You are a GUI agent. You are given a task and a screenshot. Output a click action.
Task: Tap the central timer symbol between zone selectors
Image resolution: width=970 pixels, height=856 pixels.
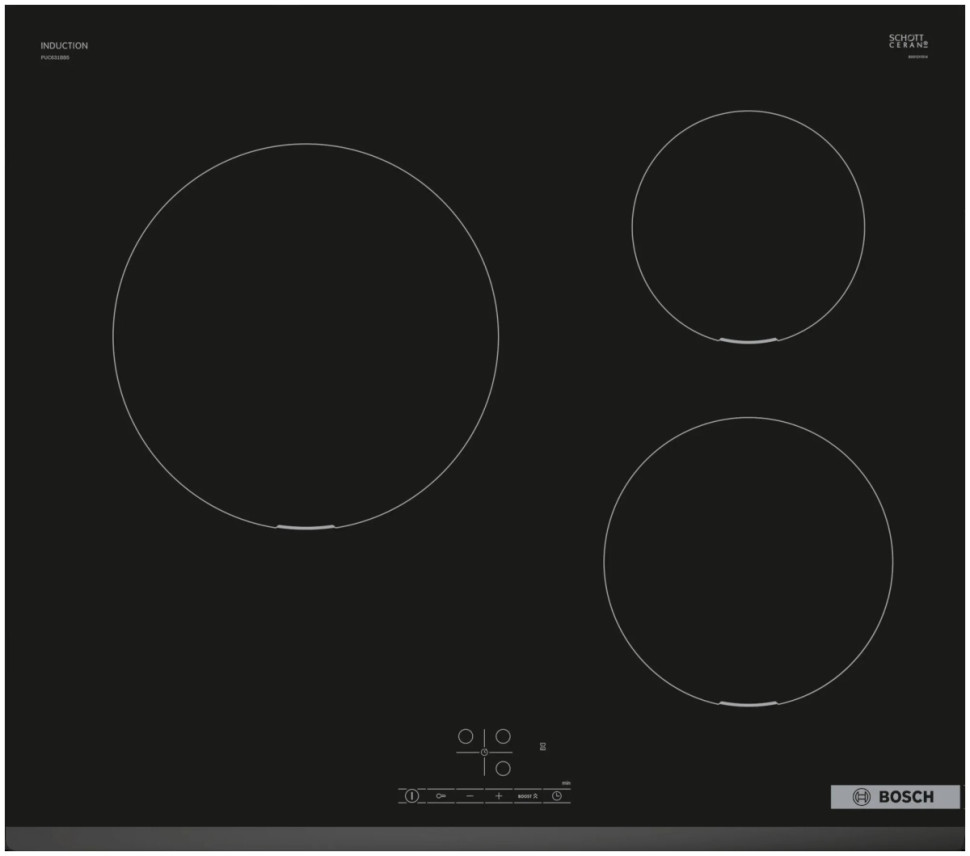click(484, 752)
